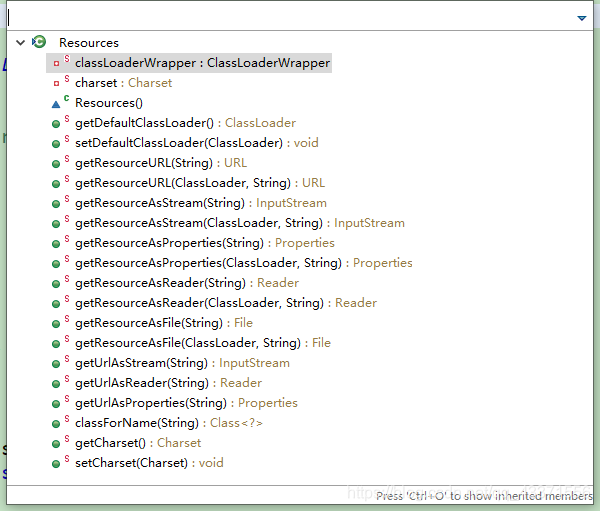The width and height of the screenshot is (600, 511).
Task: Select getResourceAsStream(String) method
Action: [201, 203]
